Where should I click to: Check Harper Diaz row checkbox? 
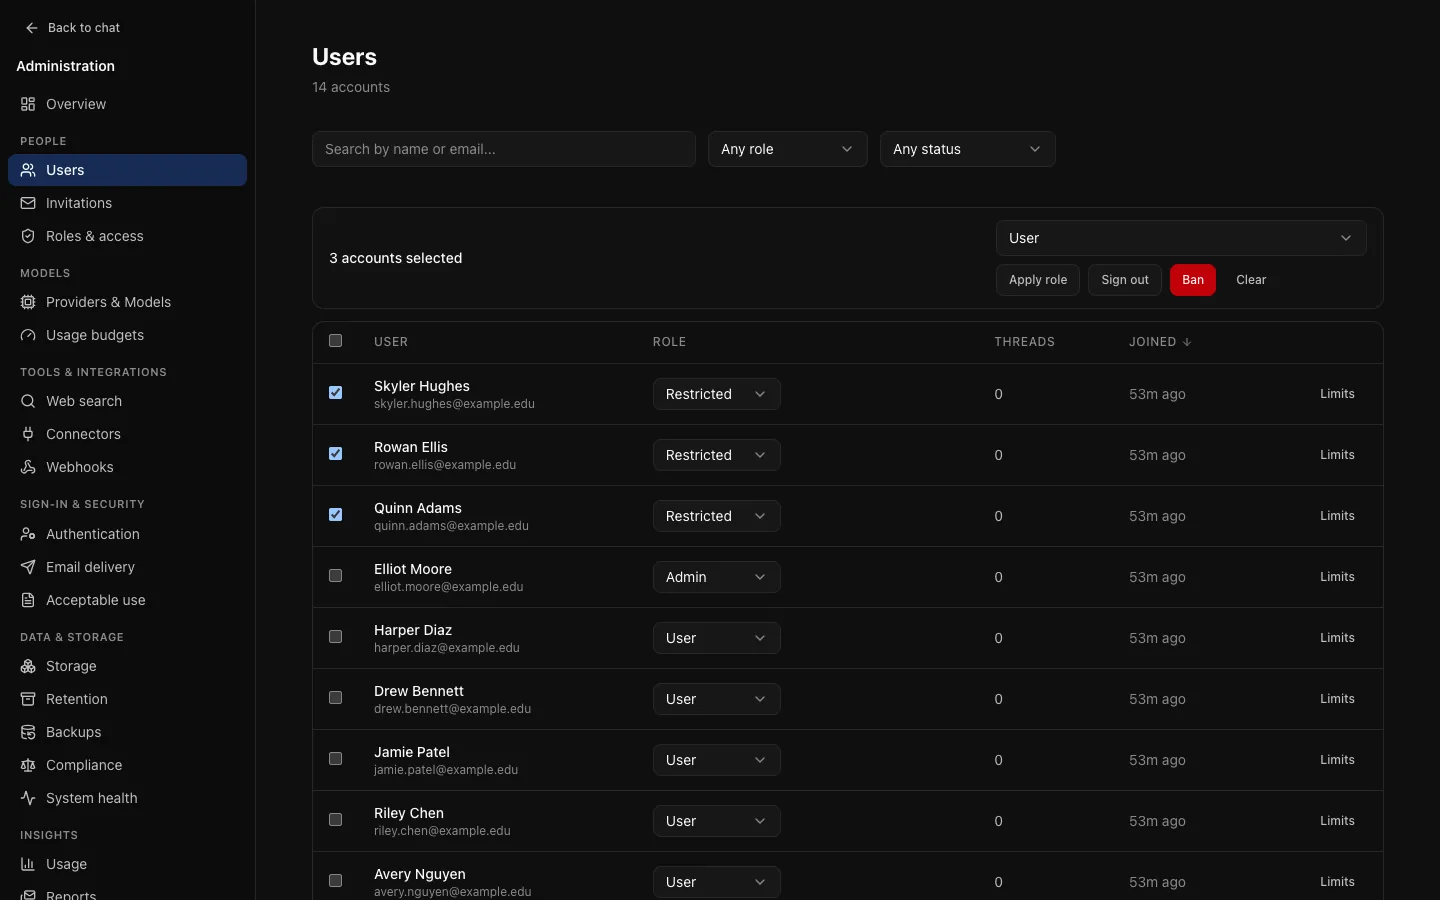coord(336,637)
